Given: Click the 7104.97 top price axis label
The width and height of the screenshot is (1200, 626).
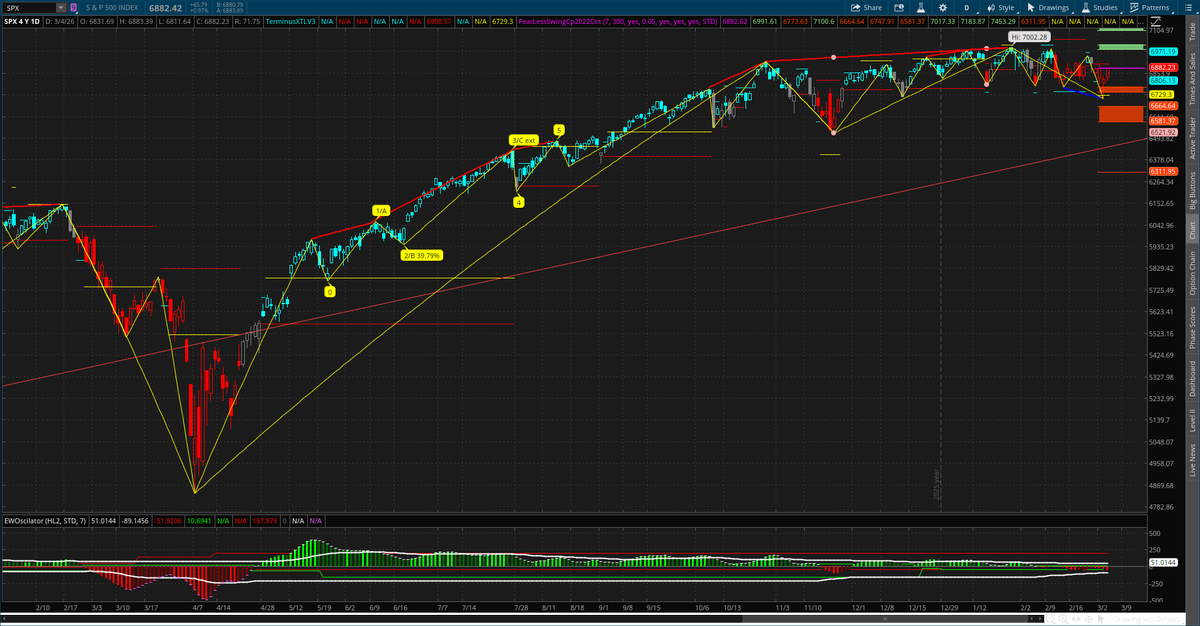Looking at the screenshot, I should 1162,30.
